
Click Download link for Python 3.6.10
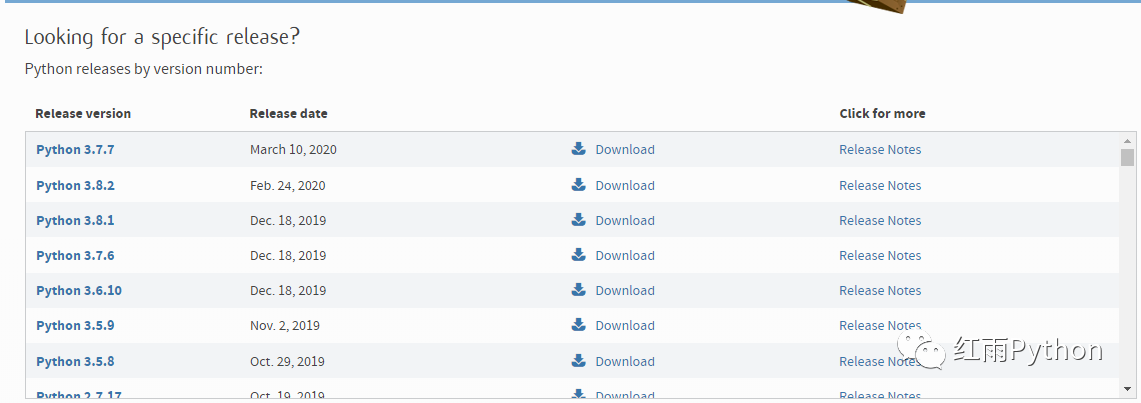625,290
